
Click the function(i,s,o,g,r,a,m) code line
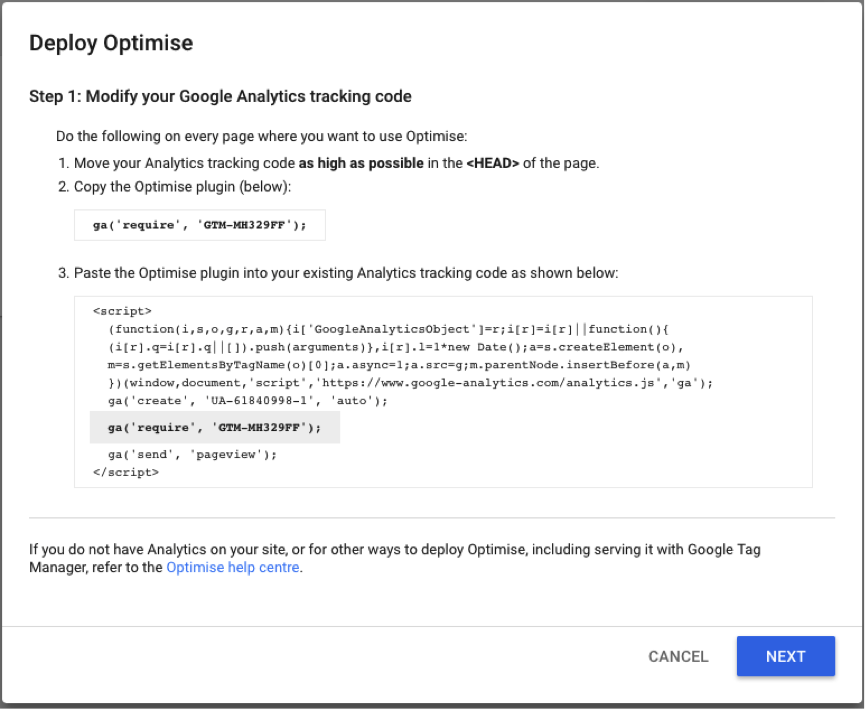point(388,329)
